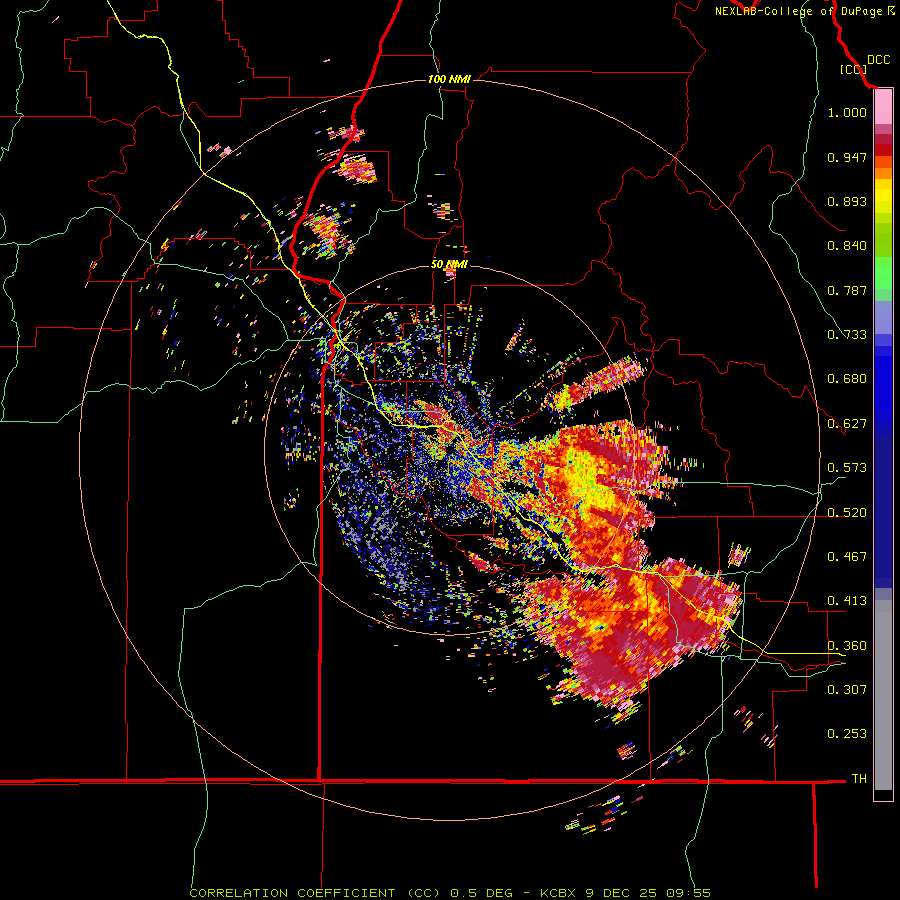Image resolution: width=900 pixels, height=900 pixels.
Task: Select the 0.680 legend value
Action: tap(847, 379)
